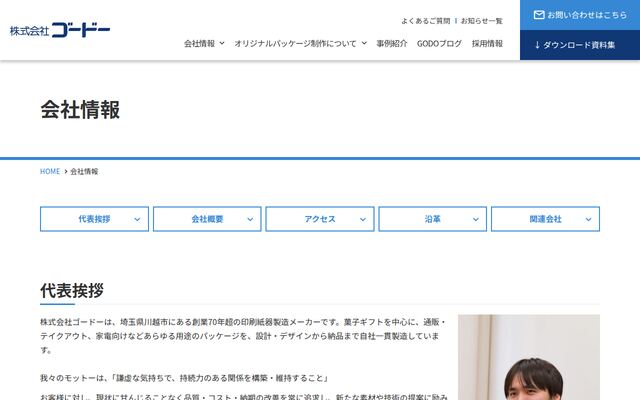The width and height of the screenshot is (640, 400).
Task: Open GODOブログ menu item
Action: (439, 43)
